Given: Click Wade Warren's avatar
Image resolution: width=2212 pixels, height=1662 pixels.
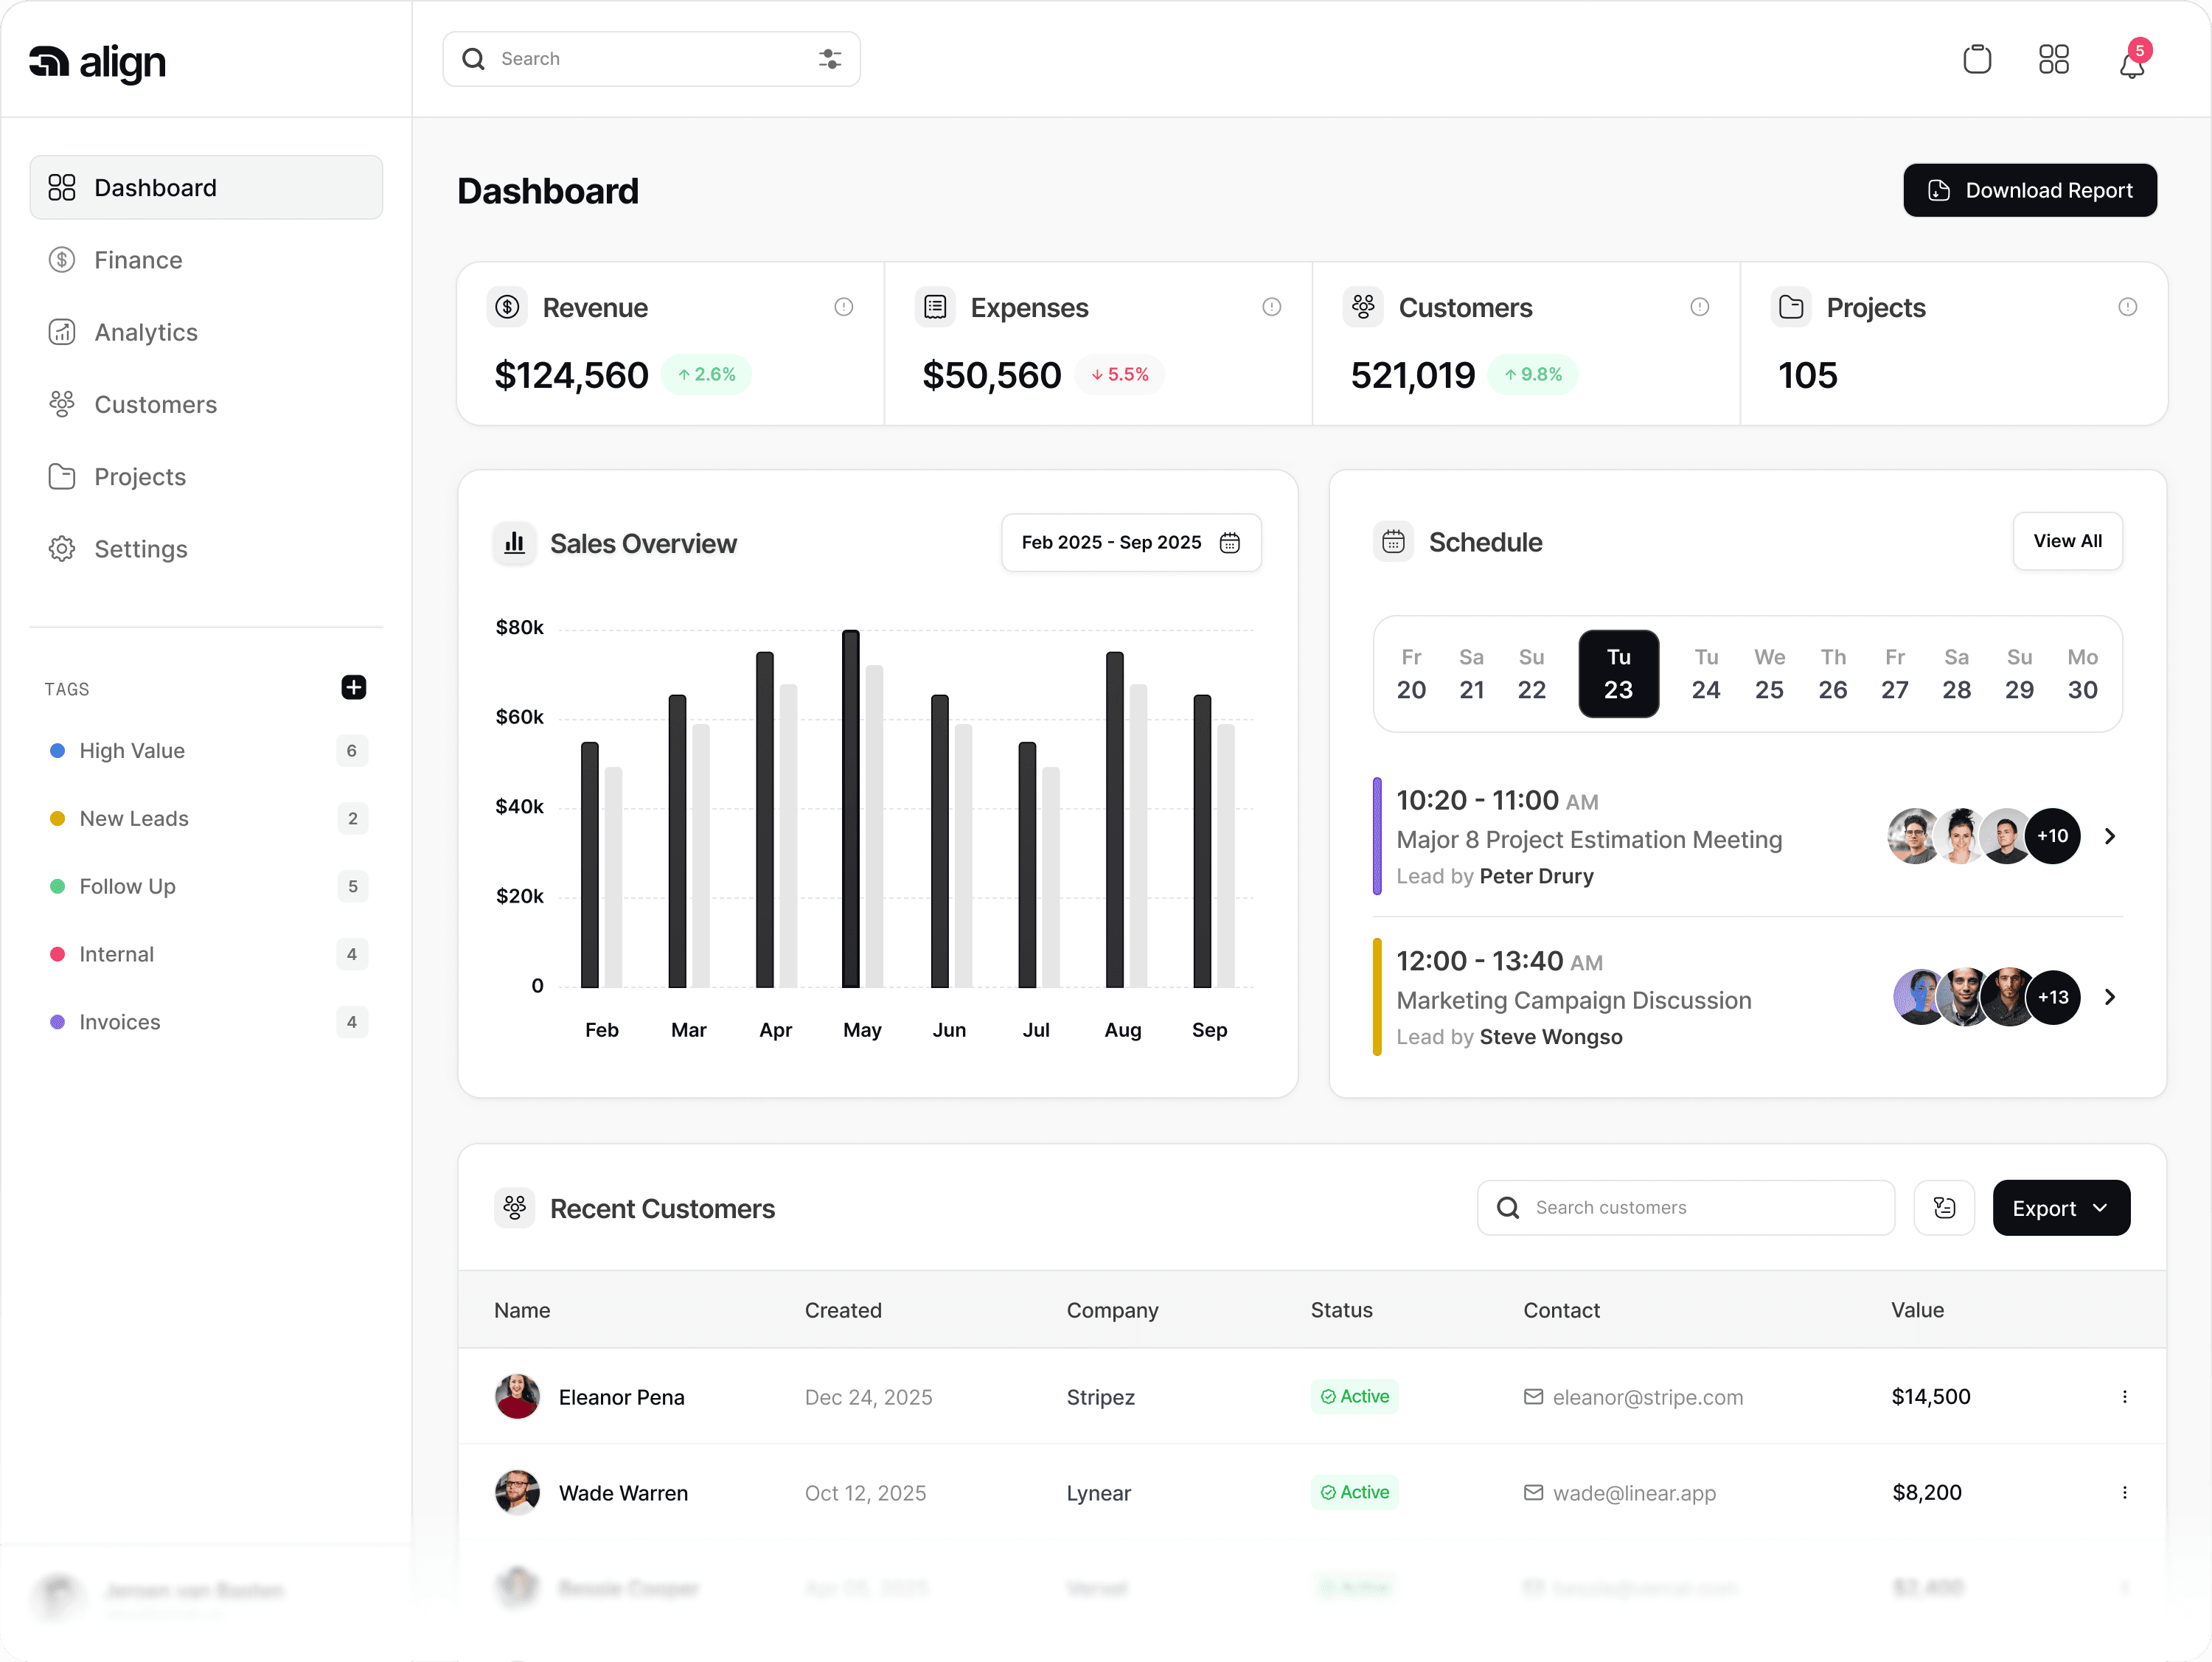Looking at the screenshot, I should pyautogui.click(x=517, y=1493).
